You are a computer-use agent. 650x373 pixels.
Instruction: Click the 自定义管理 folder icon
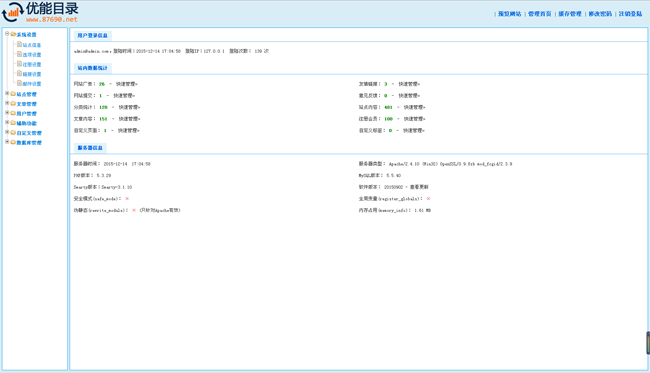[13, 133]
